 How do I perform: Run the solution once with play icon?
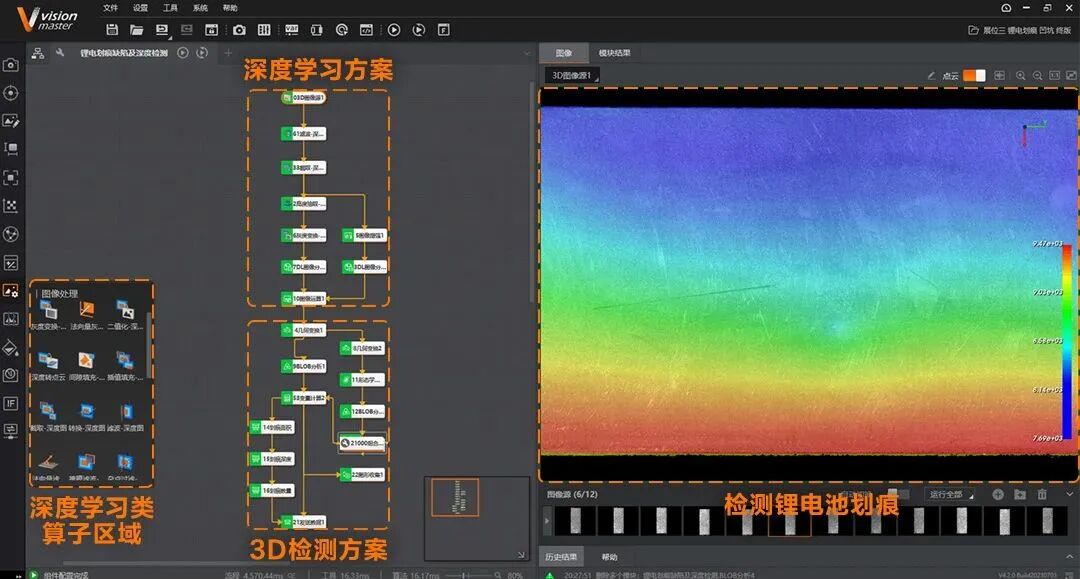click(x=394, y=30)
